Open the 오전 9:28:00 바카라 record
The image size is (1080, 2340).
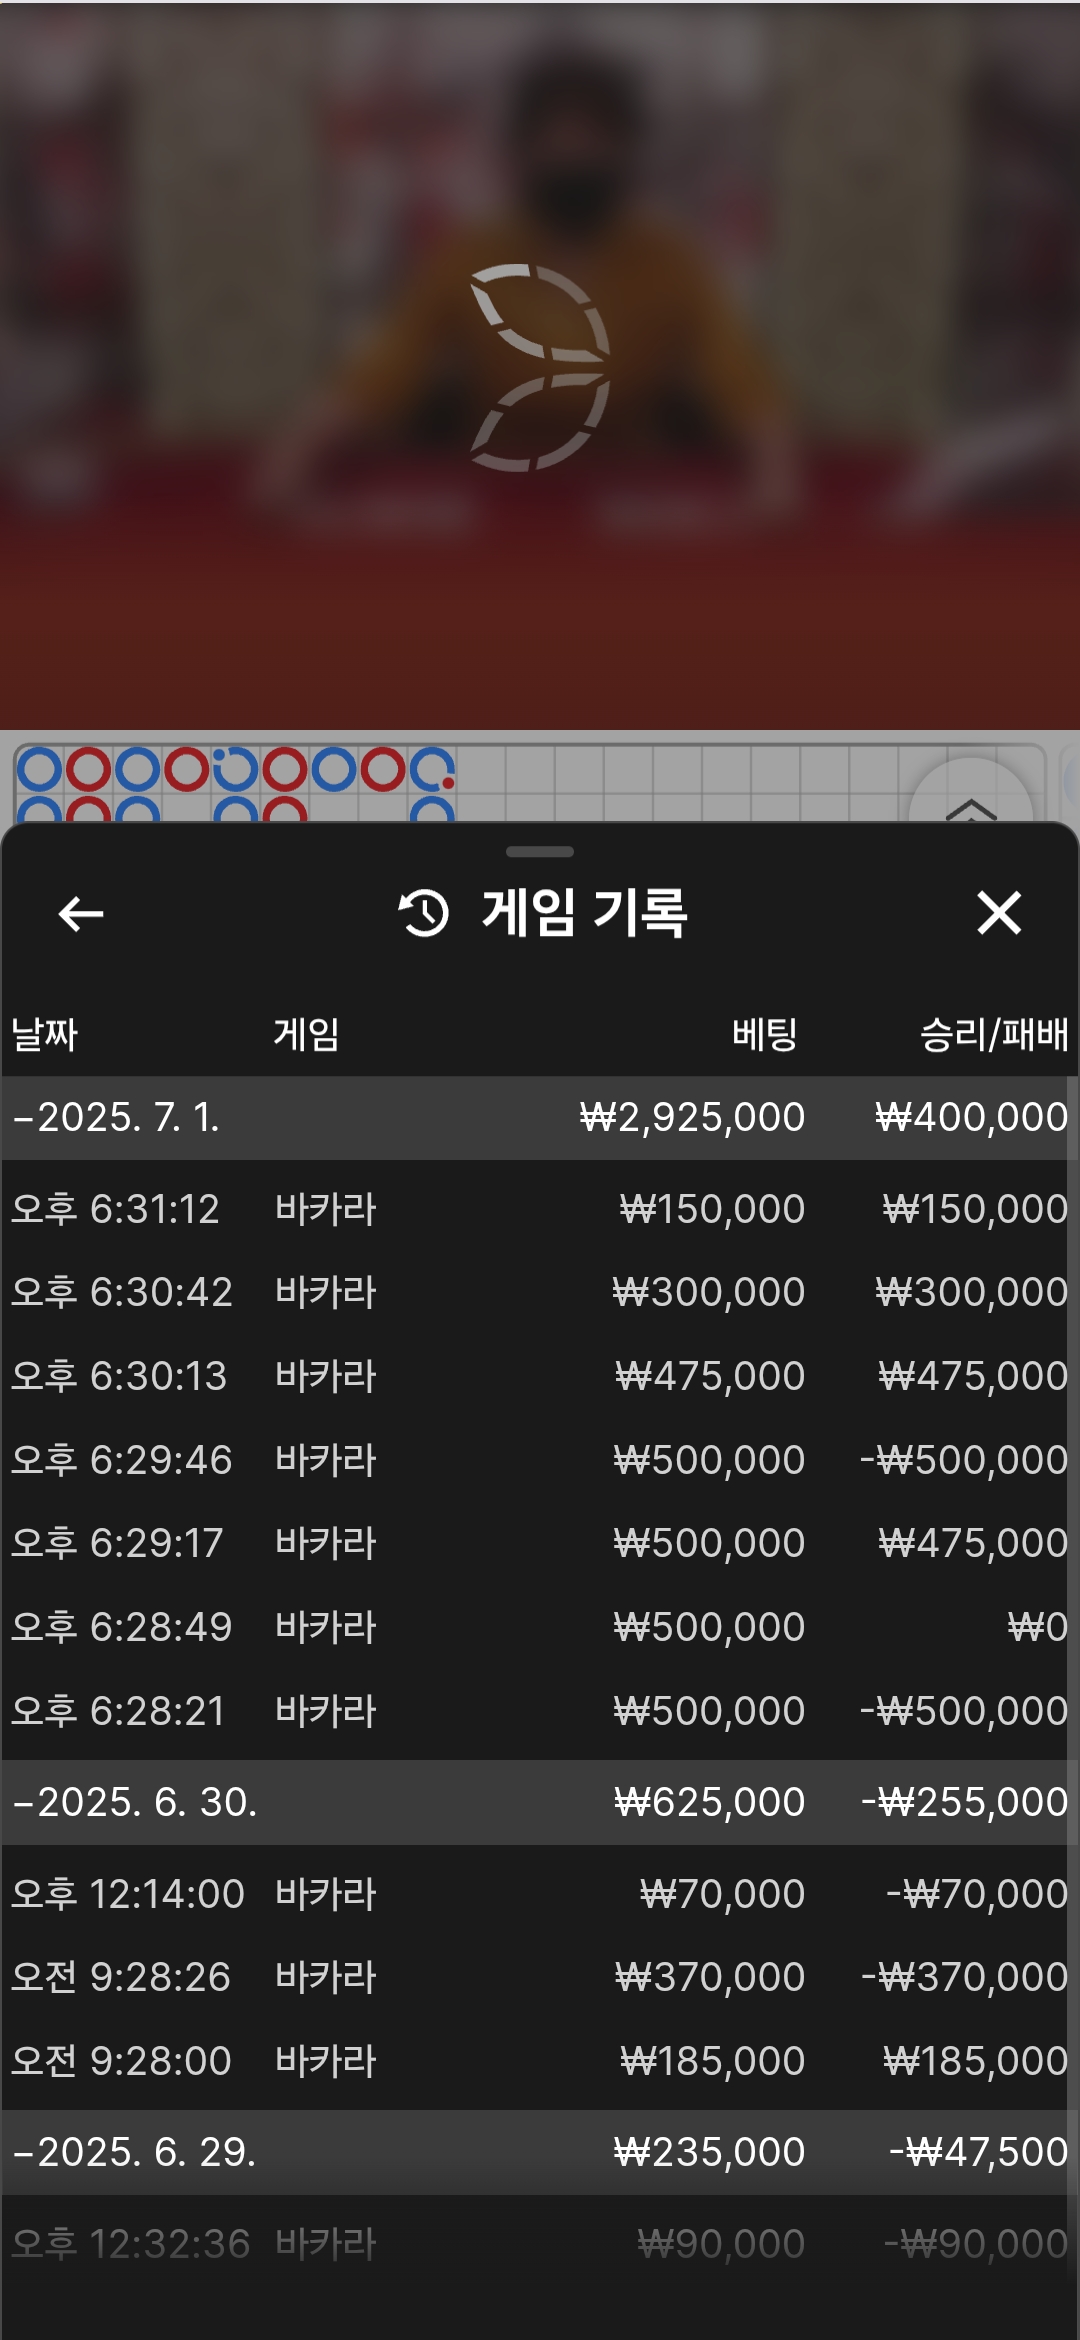pos(540,2061)
